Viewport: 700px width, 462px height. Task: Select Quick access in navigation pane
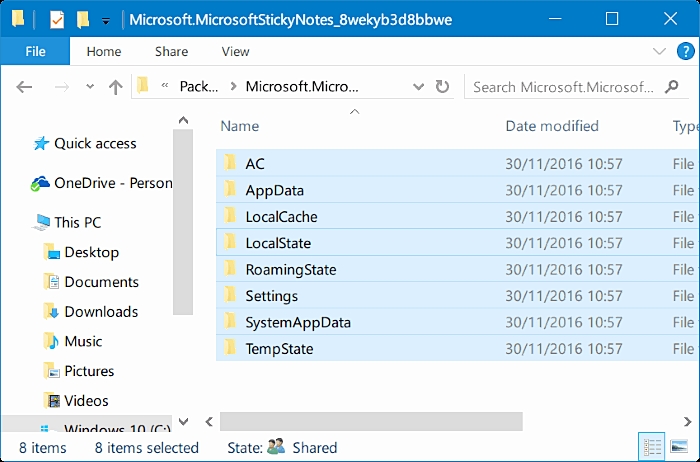pyautogui.click(x=95, y=143)
